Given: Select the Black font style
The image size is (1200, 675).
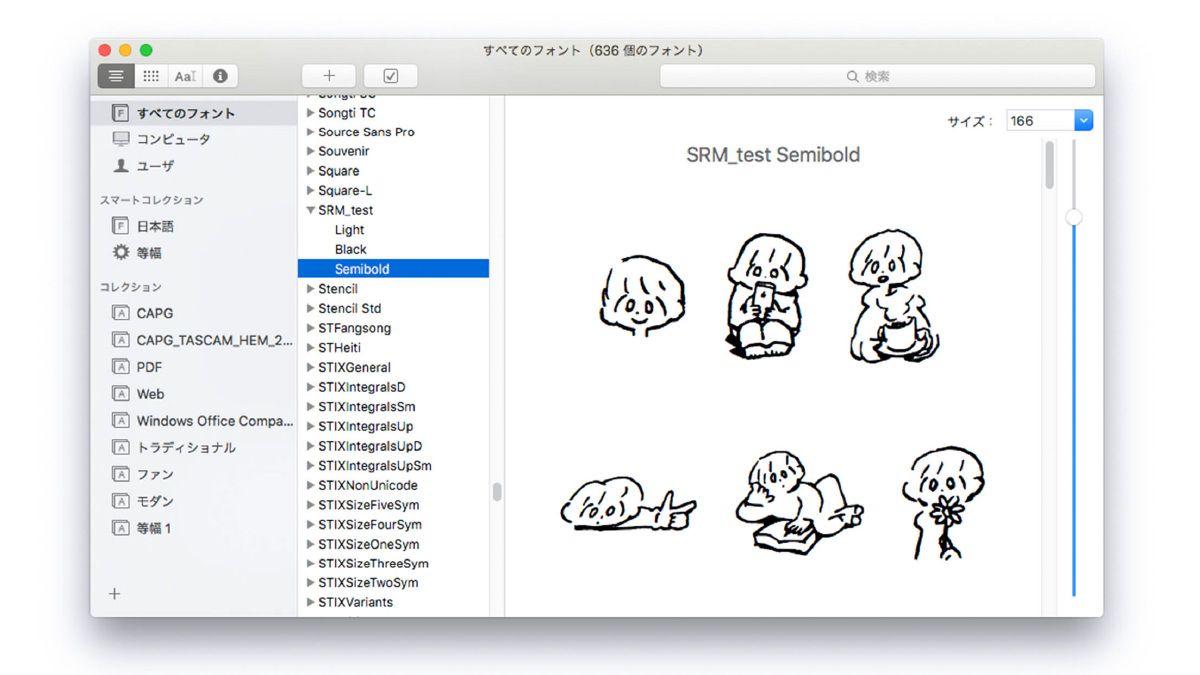Looking at the screenshot, I should (x=350, y=249).
